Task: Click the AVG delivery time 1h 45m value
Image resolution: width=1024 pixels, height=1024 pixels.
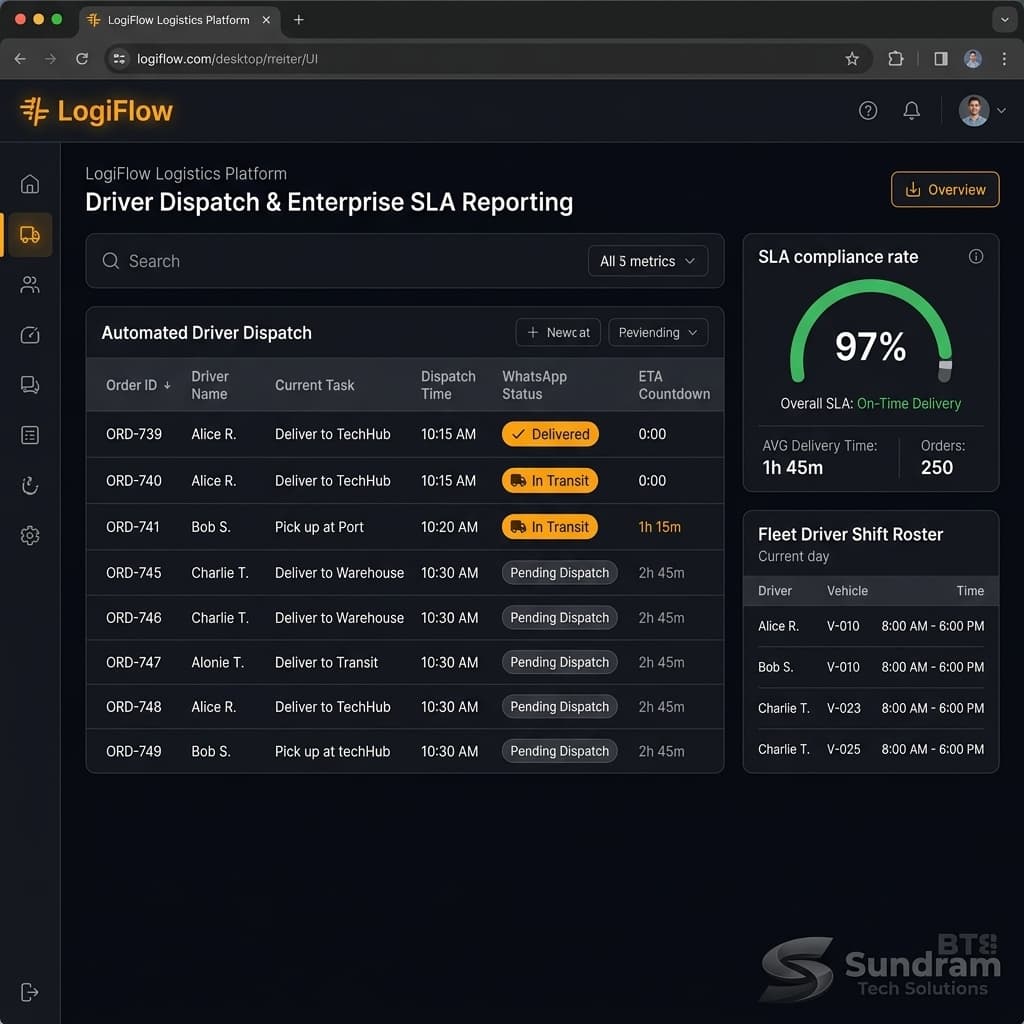Action: click(792, 468)
